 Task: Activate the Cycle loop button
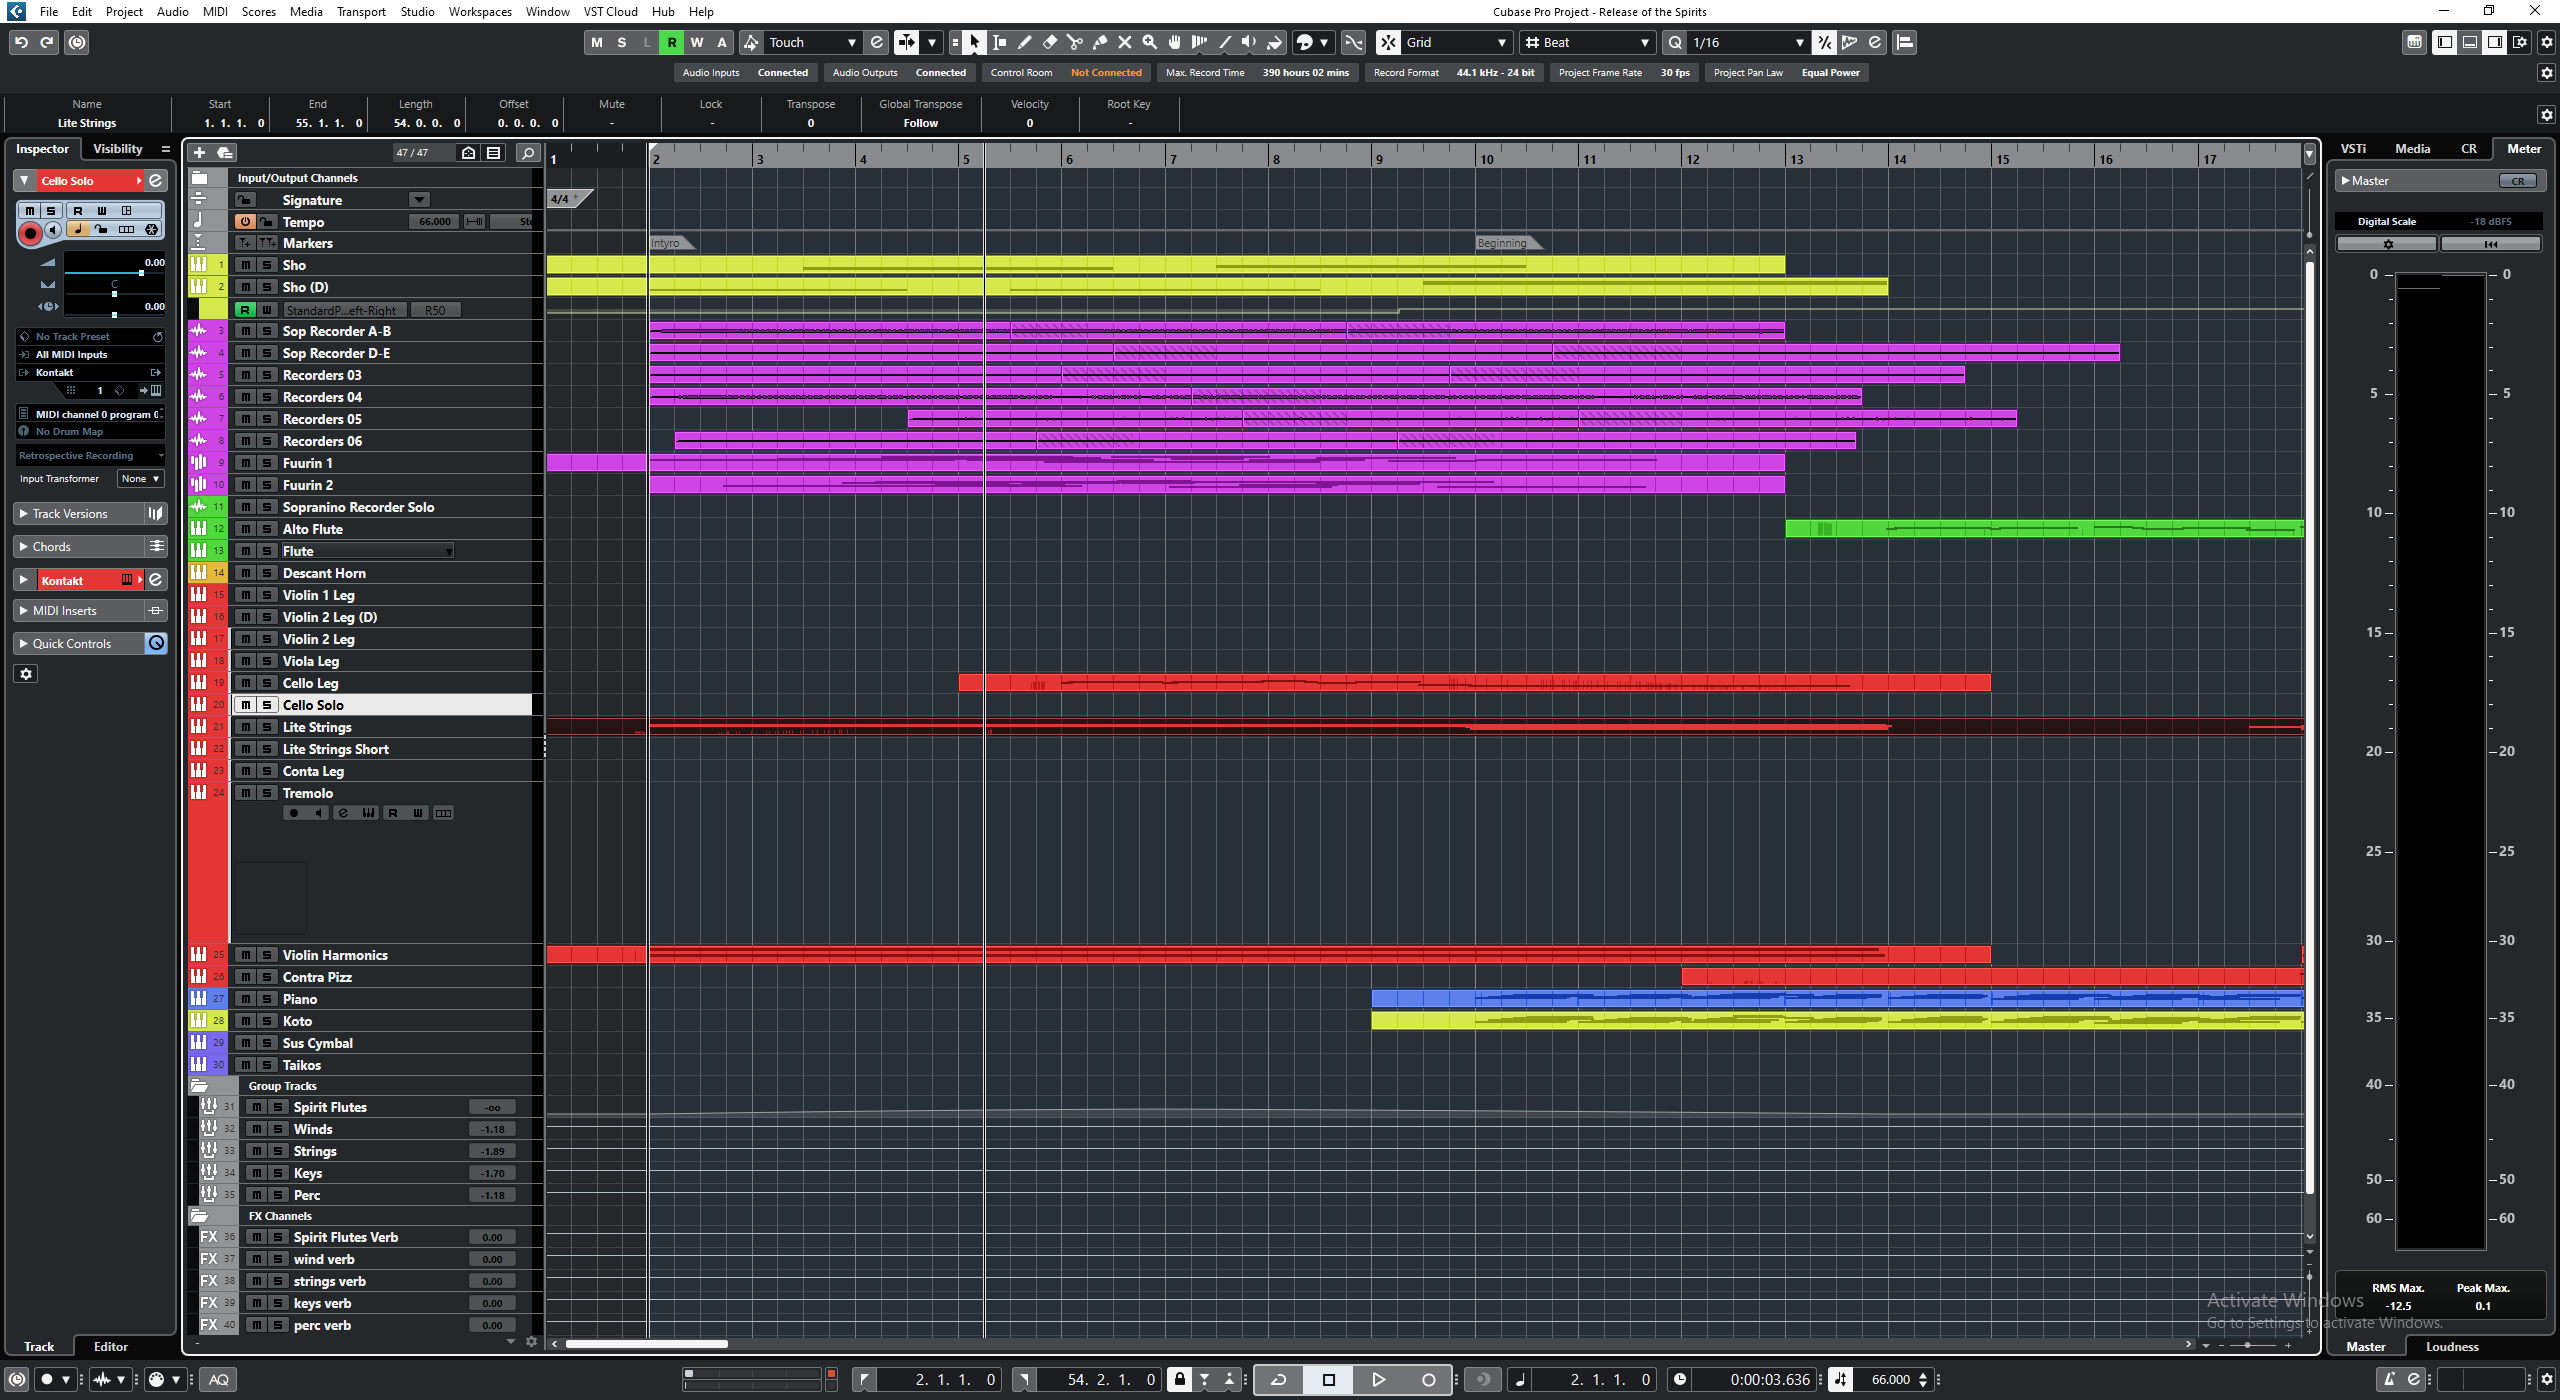click(x=1278, y=1379)
